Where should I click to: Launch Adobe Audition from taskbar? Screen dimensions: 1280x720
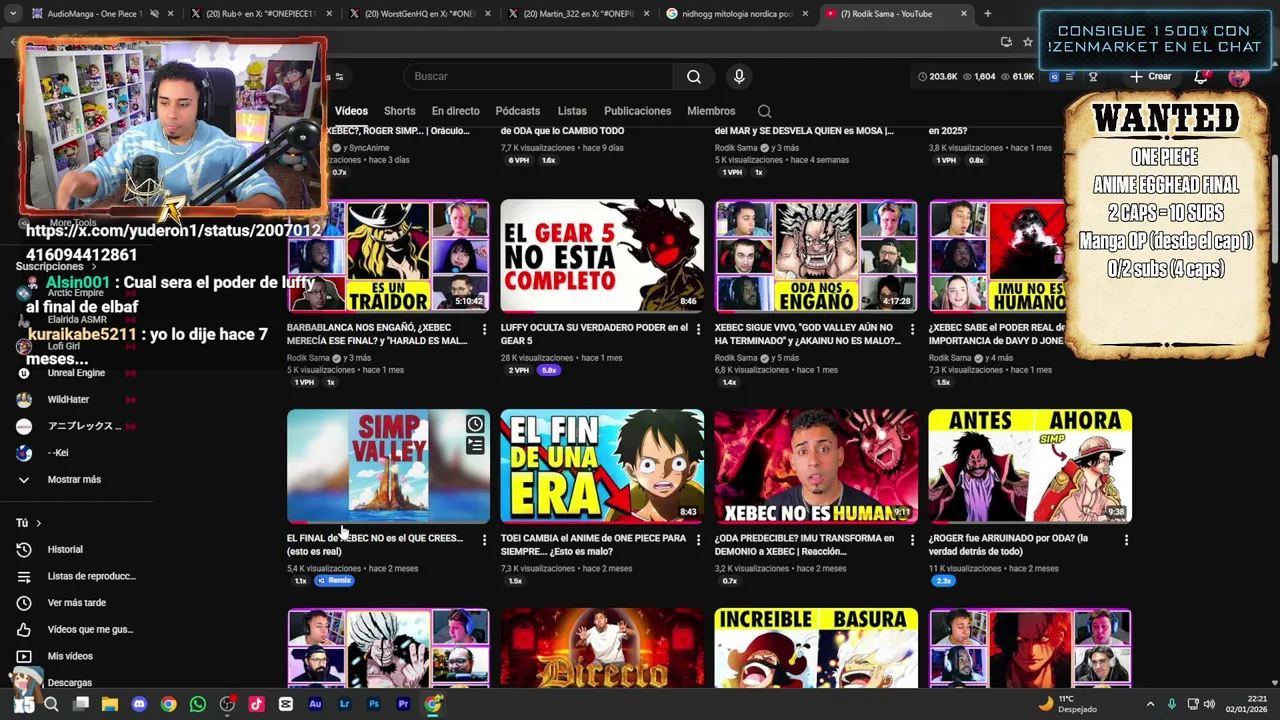(315, 704)
